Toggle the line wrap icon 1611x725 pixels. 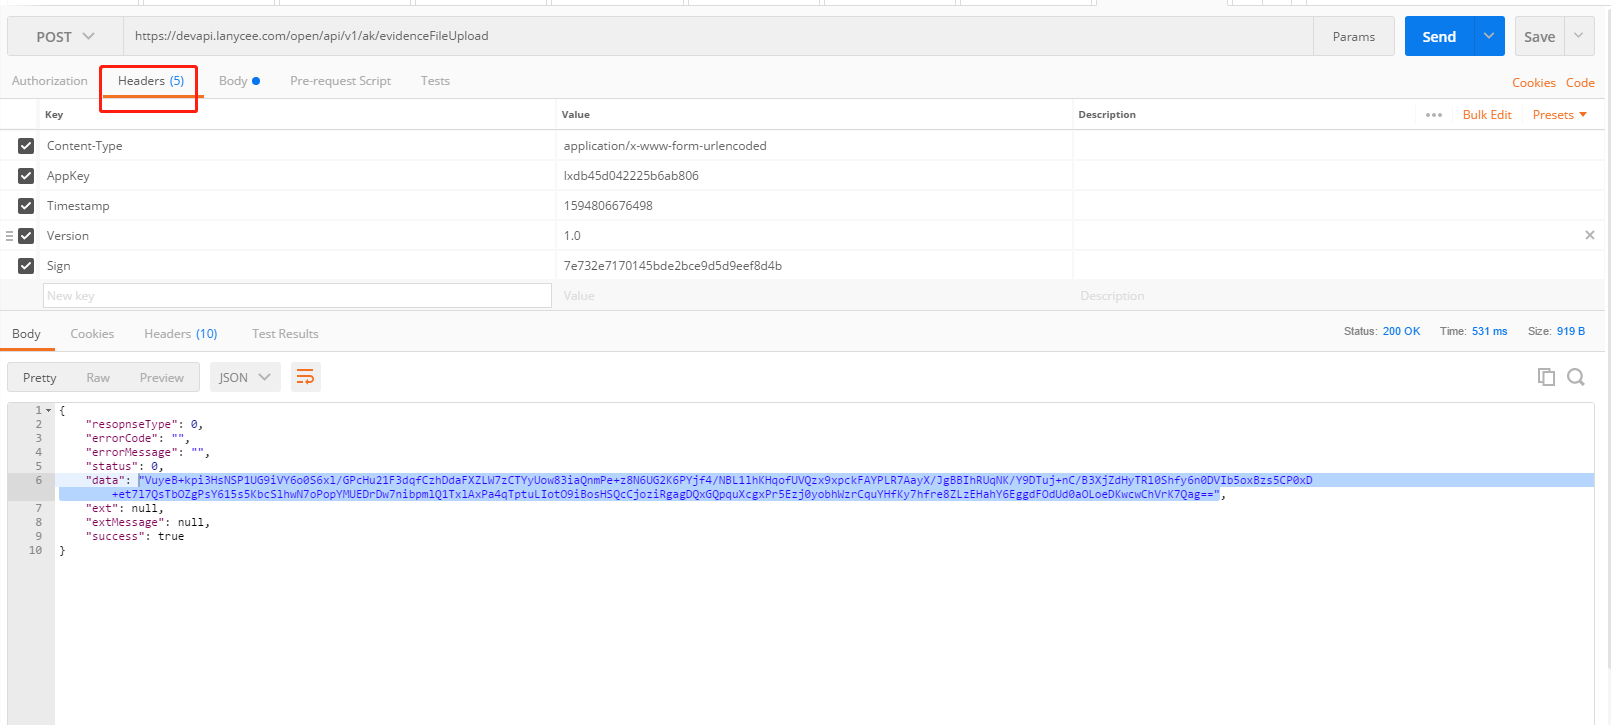coord(305,377)
